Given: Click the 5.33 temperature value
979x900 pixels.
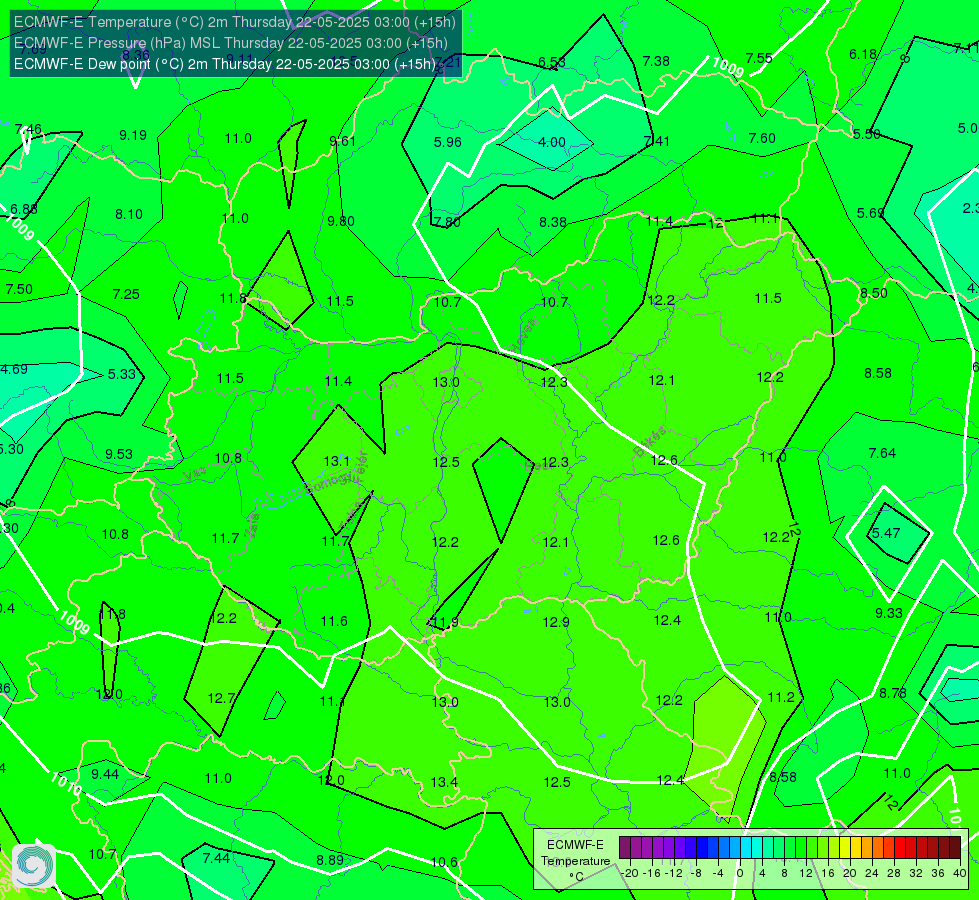Looking at the screenshot, I should point(122,374).
